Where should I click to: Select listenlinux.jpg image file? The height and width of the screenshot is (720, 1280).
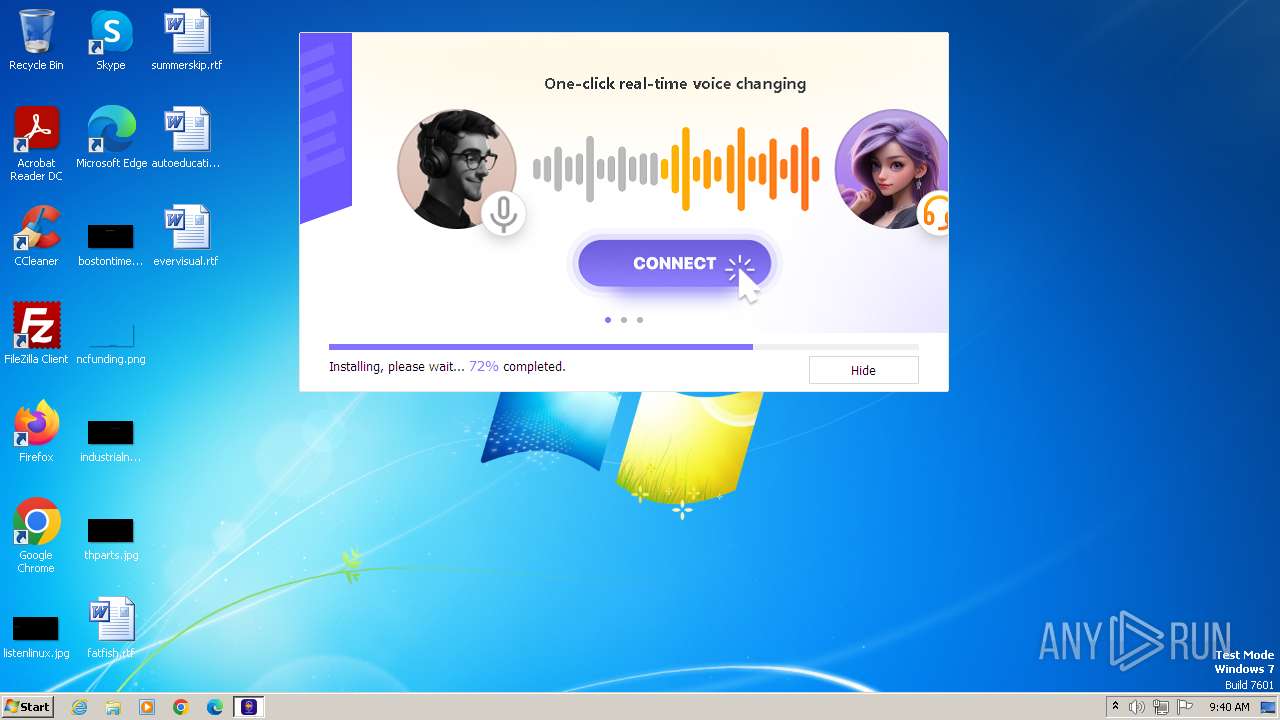(36, 636)
